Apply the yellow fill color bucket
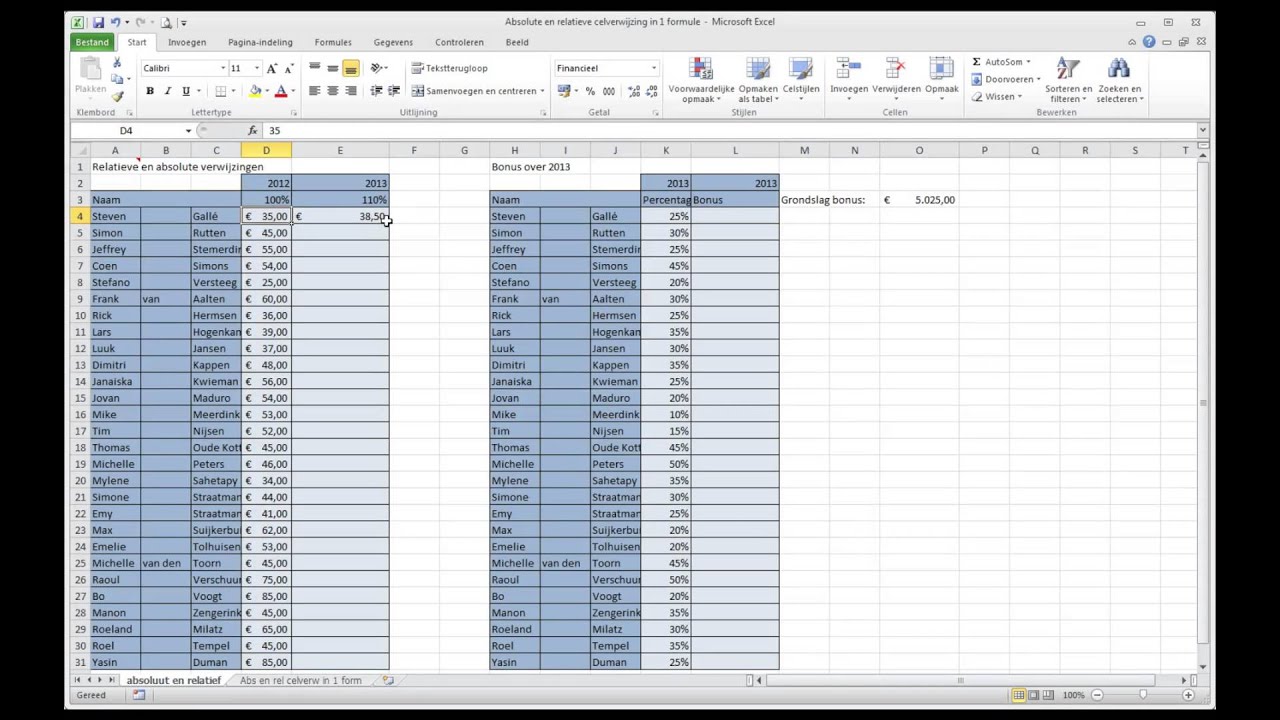This screenshot has width=1280, height=720. [x=255, y=91]
